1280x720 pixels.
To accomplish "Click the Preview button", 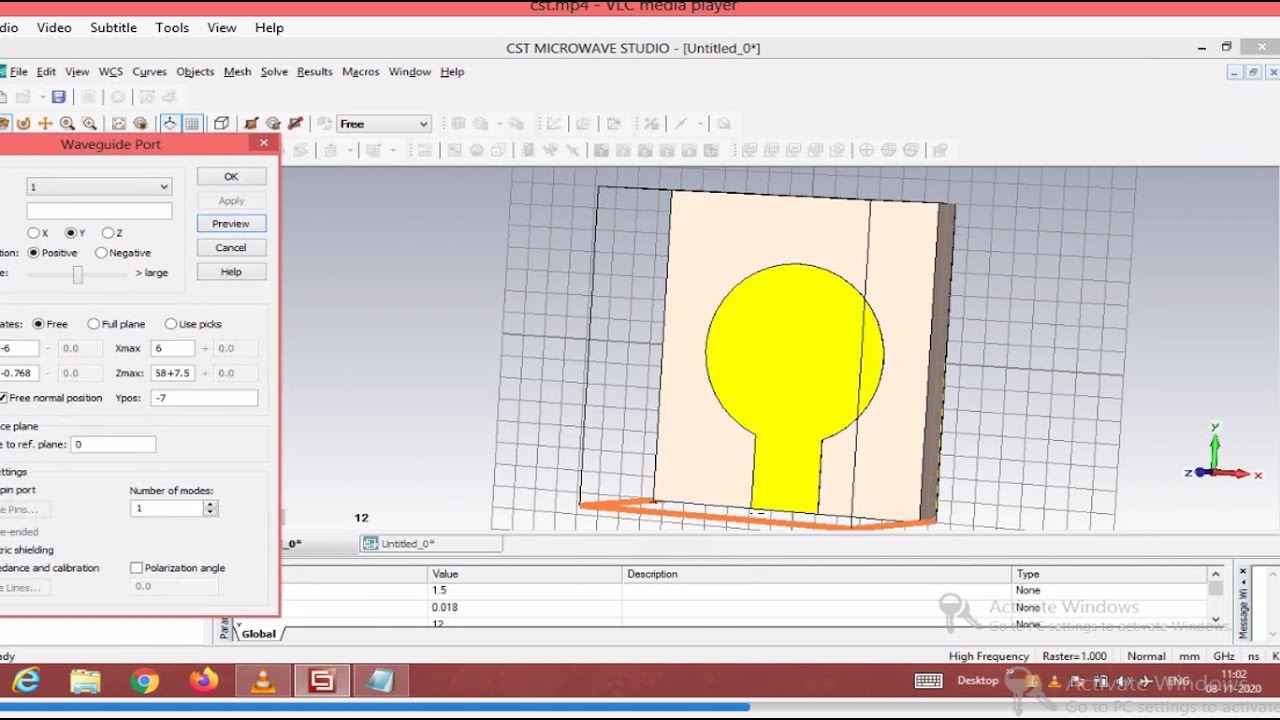I will 231,224.
